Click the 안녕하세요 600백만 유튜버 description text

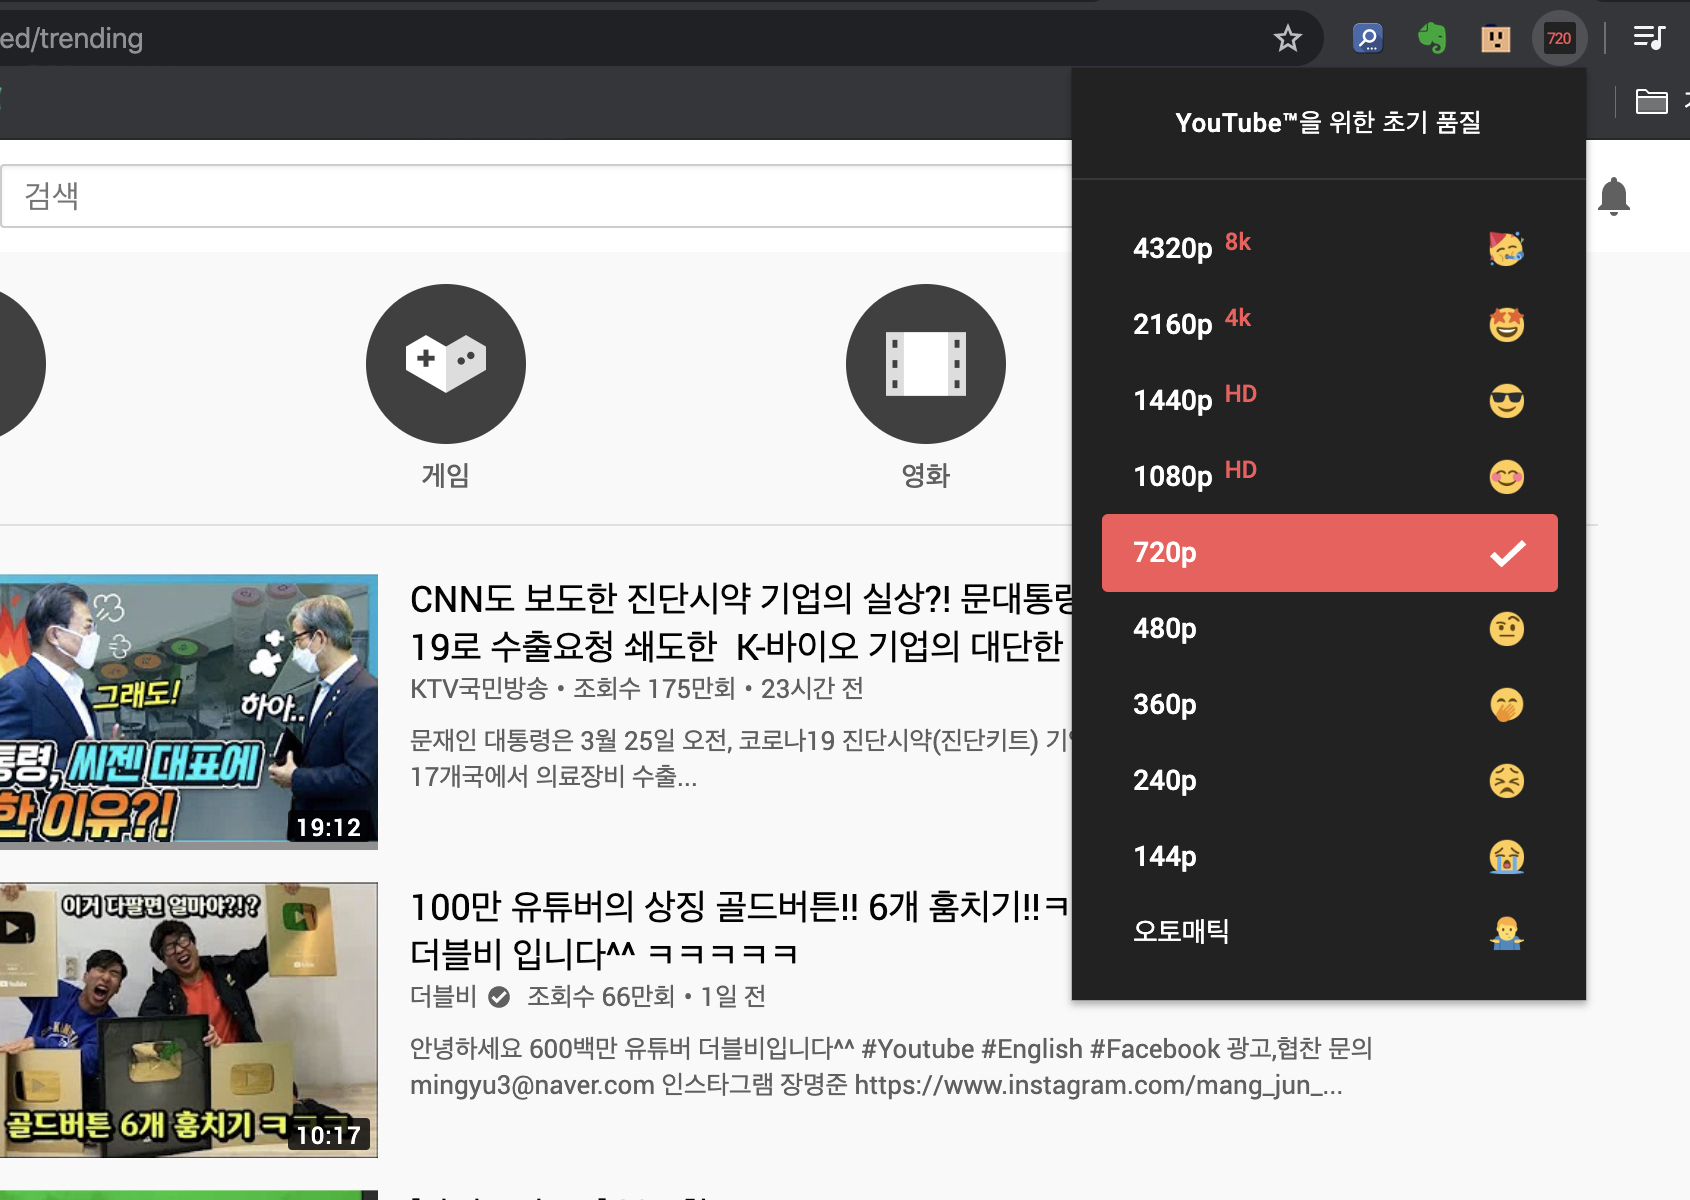tap(891, 1067)
